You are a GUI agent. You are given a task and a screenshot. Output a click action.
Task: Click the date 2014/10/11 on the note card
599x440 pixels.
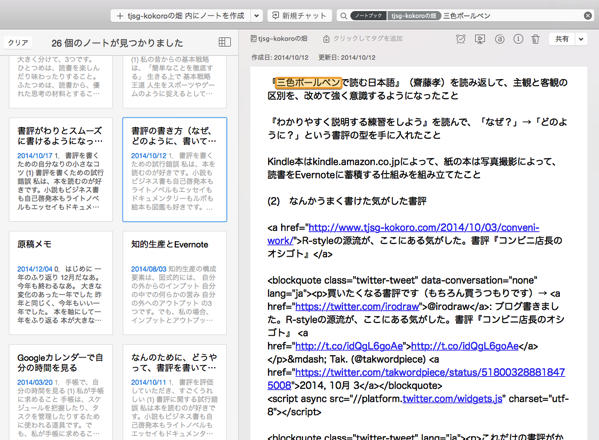point(149,382)
